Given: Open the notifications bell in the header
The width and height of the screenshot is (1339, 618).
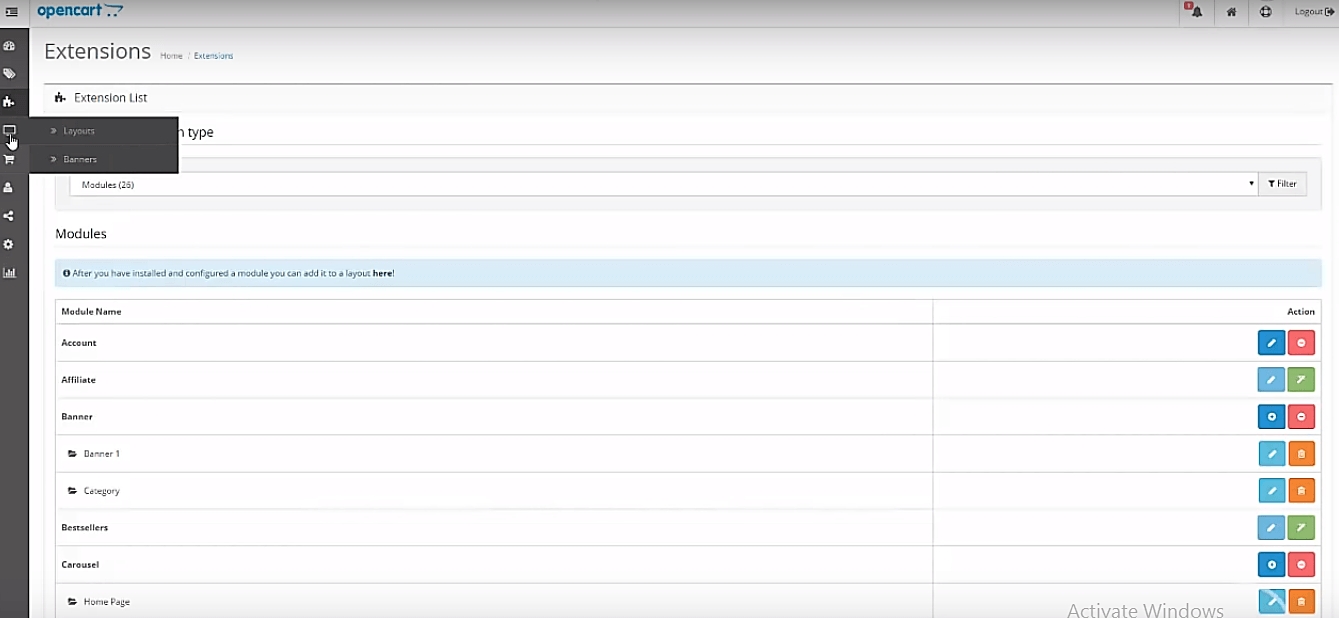Looking at the screenshot, I should click(1196, 12).
